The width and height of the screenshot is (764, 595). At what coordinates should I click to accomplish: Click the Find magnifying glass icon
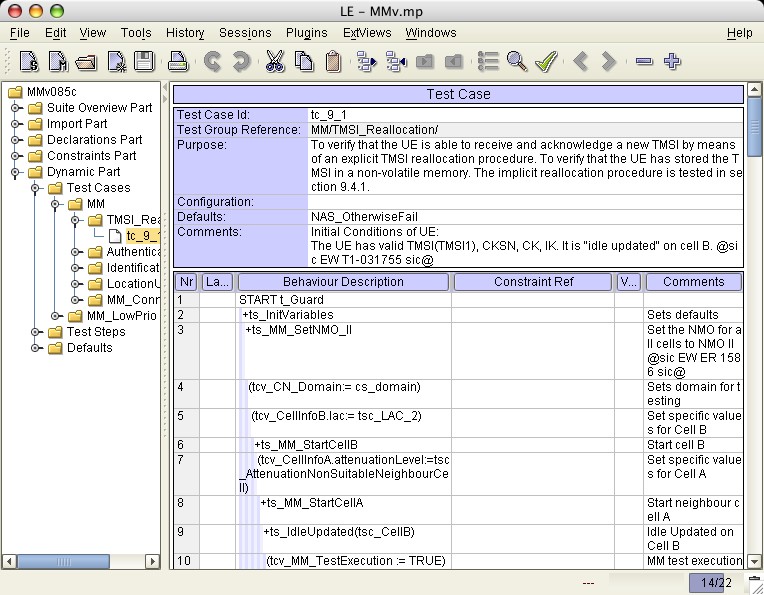pyautogui.click(x=516, y=62)
